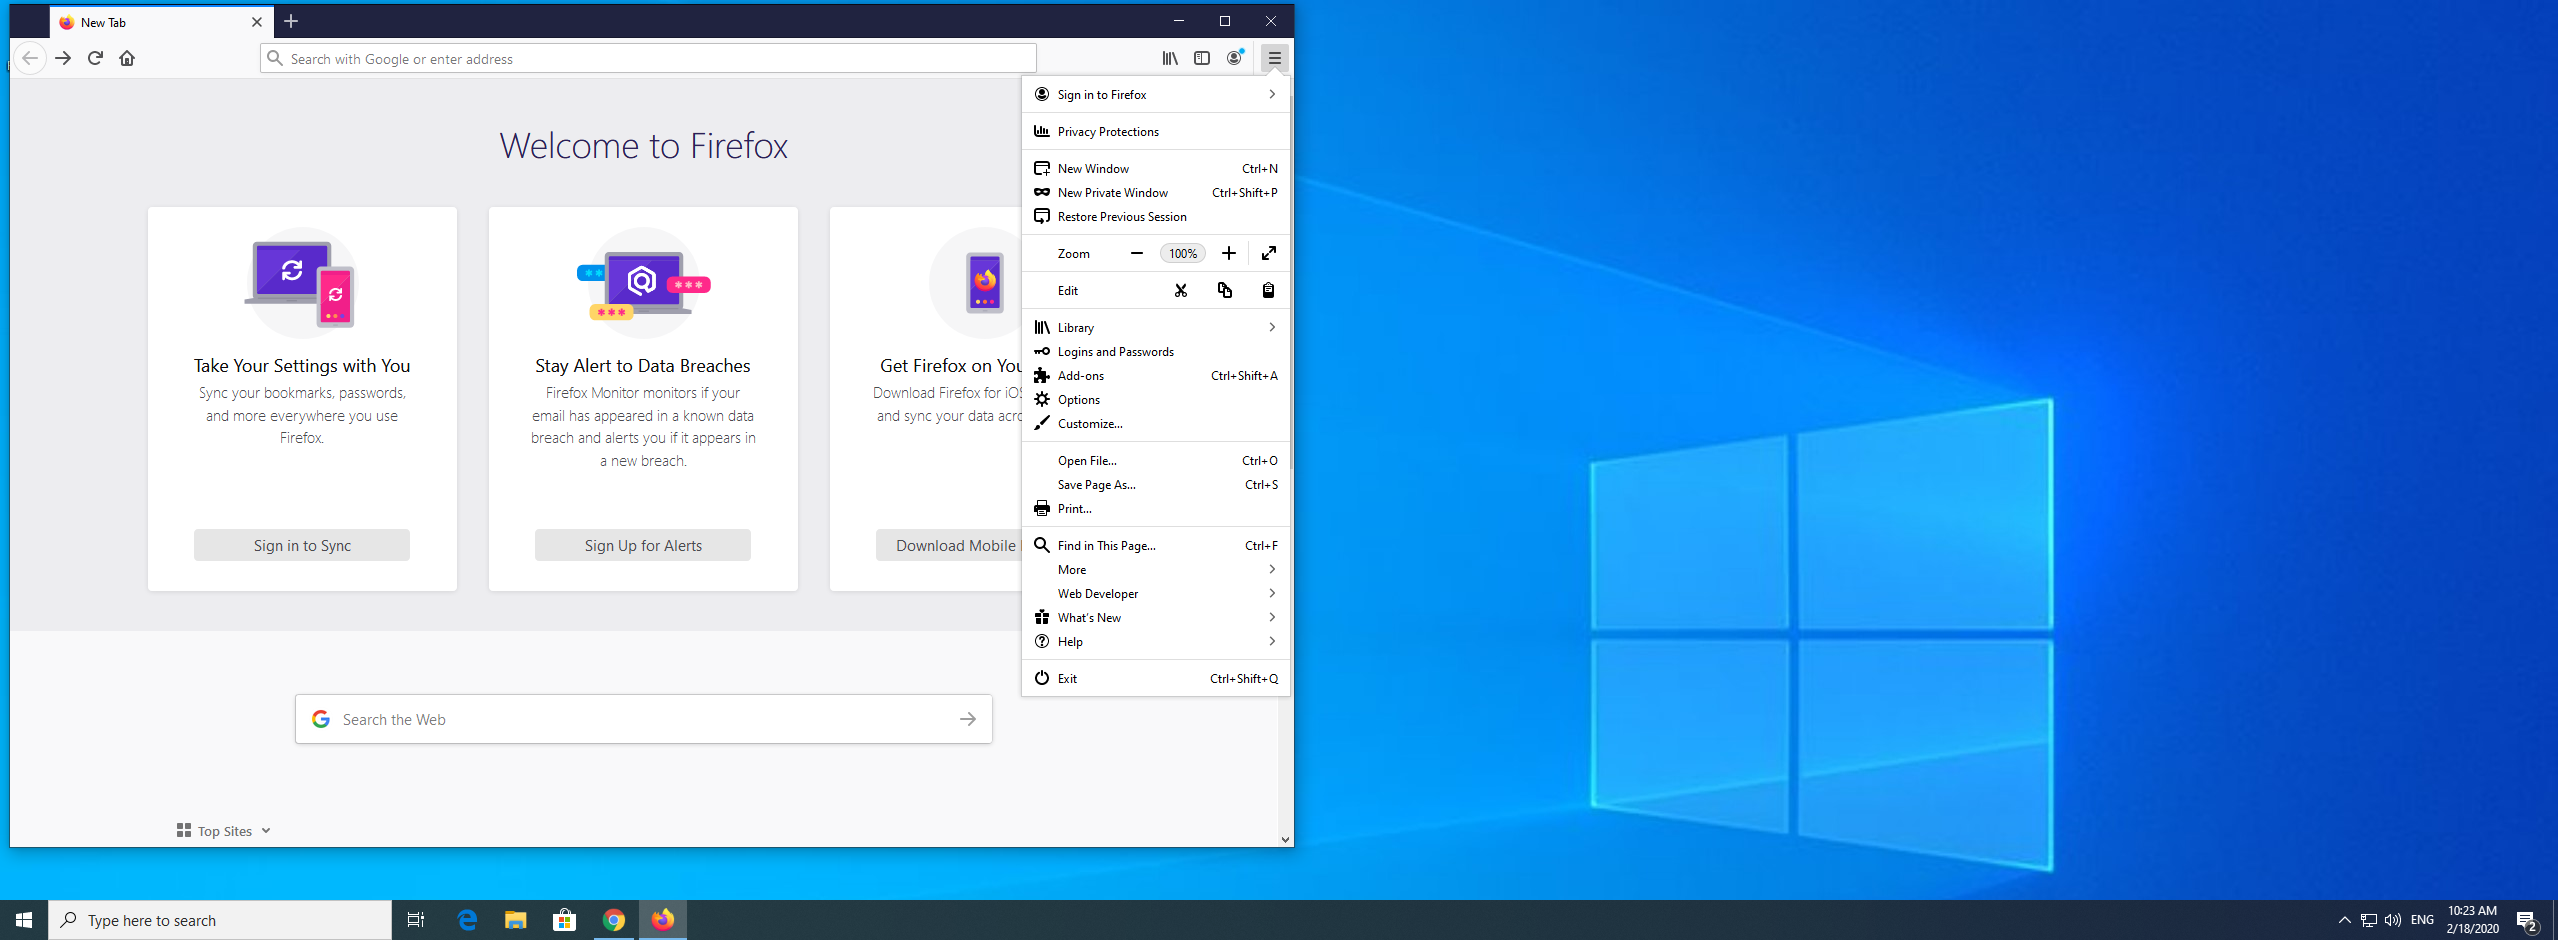Screen dimensions: 2558x940
Task: Enter full screen from Zoom row
Action: (1269, 253)
